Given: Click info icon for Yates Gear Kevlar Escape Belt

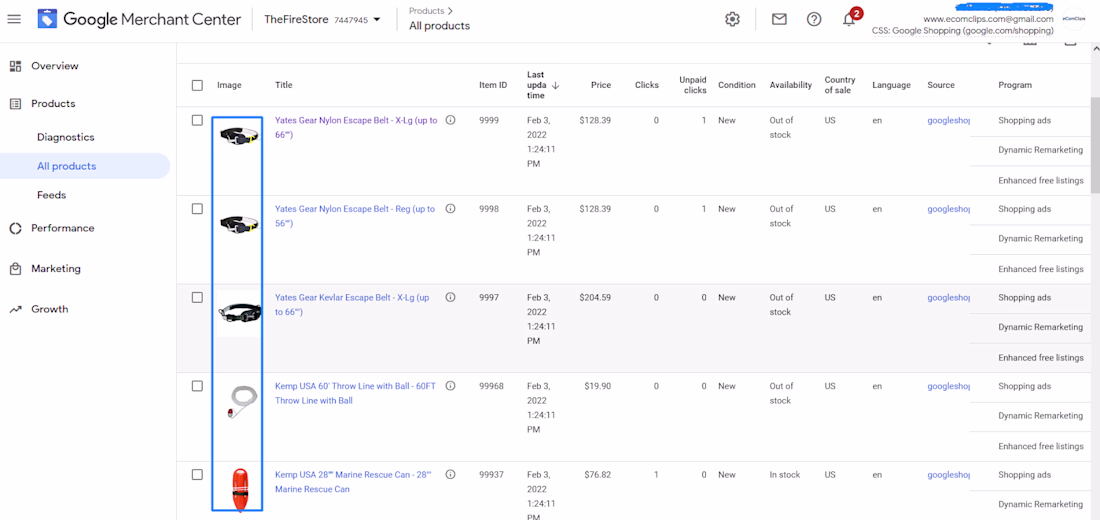Looking at the screenshot, I should [x=450, y=297].
